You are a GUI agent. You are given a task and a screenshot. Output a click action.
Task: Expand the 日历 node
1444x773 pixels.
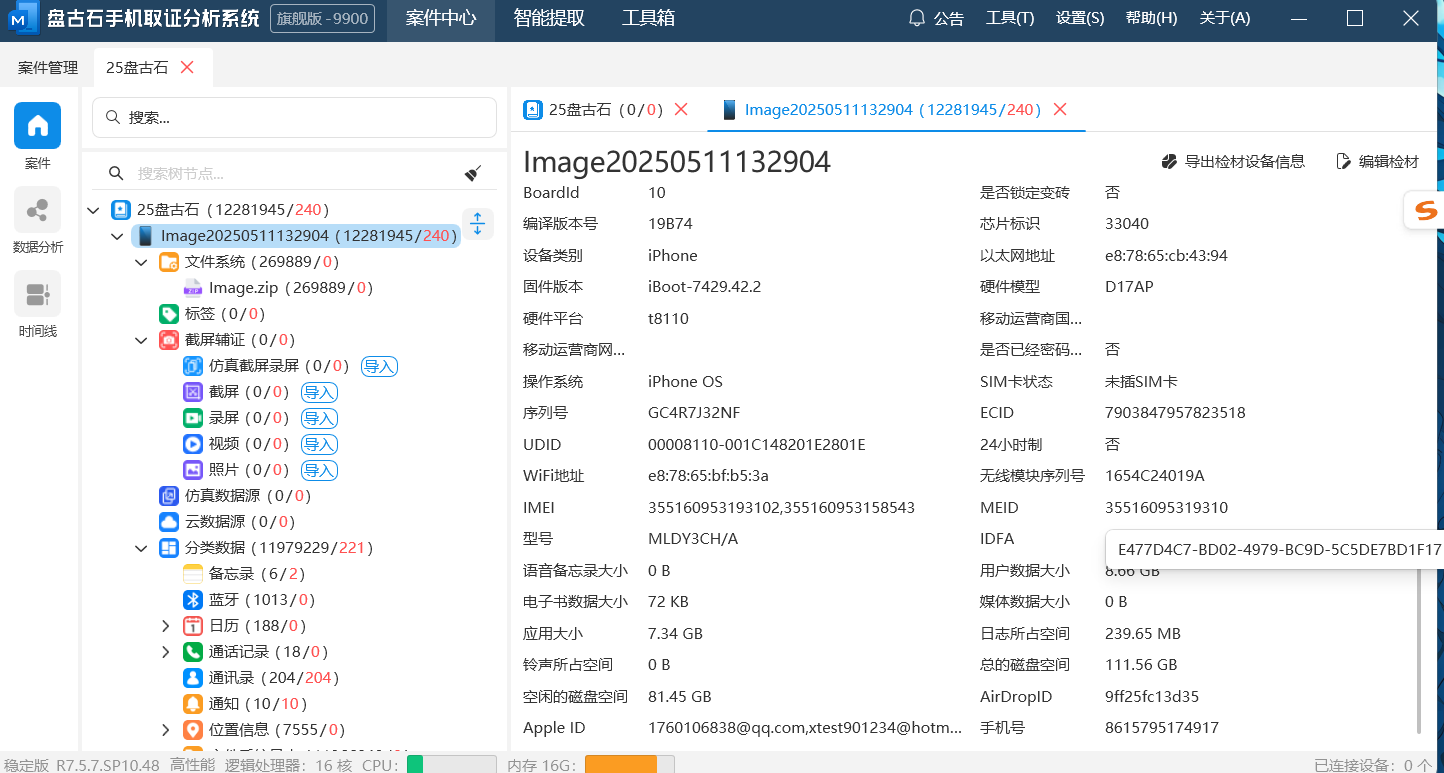tap(166, 626)
